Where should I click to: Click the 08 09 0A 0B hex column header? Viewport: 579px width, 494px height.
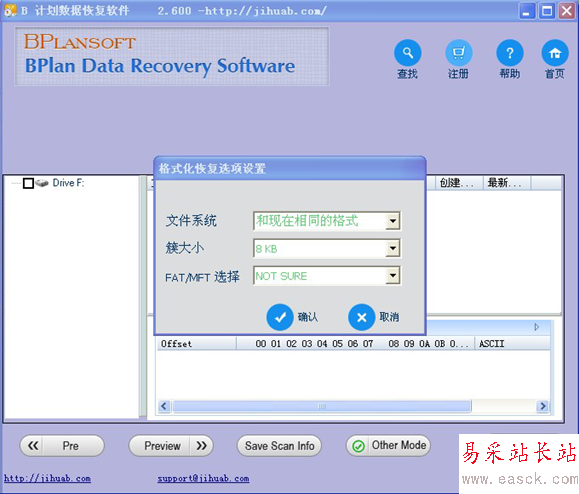pos(428,344)
